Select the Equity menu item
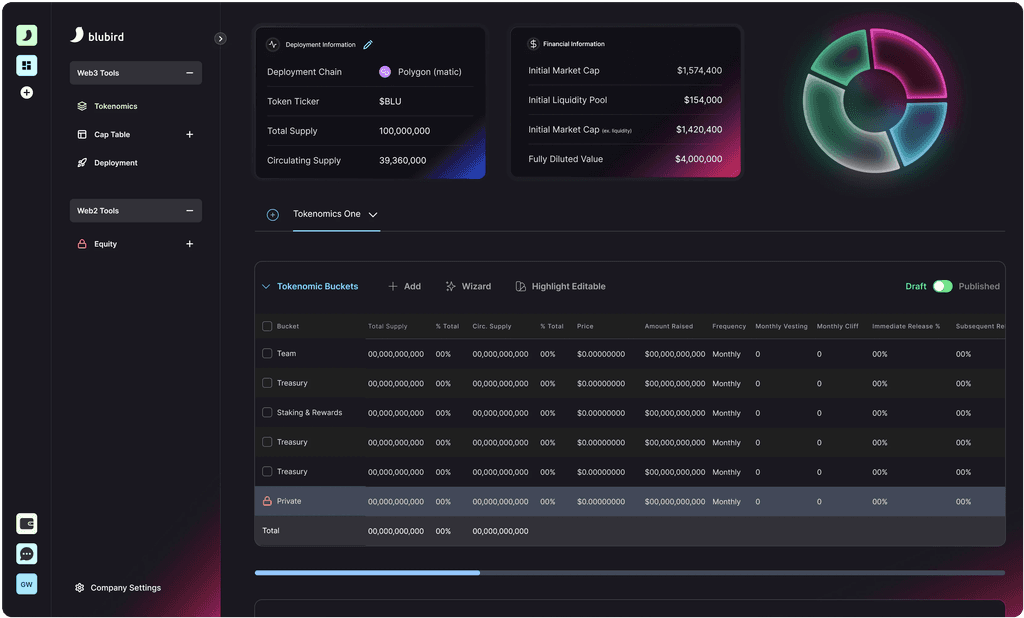The image size is (1024, 618). 104,243
